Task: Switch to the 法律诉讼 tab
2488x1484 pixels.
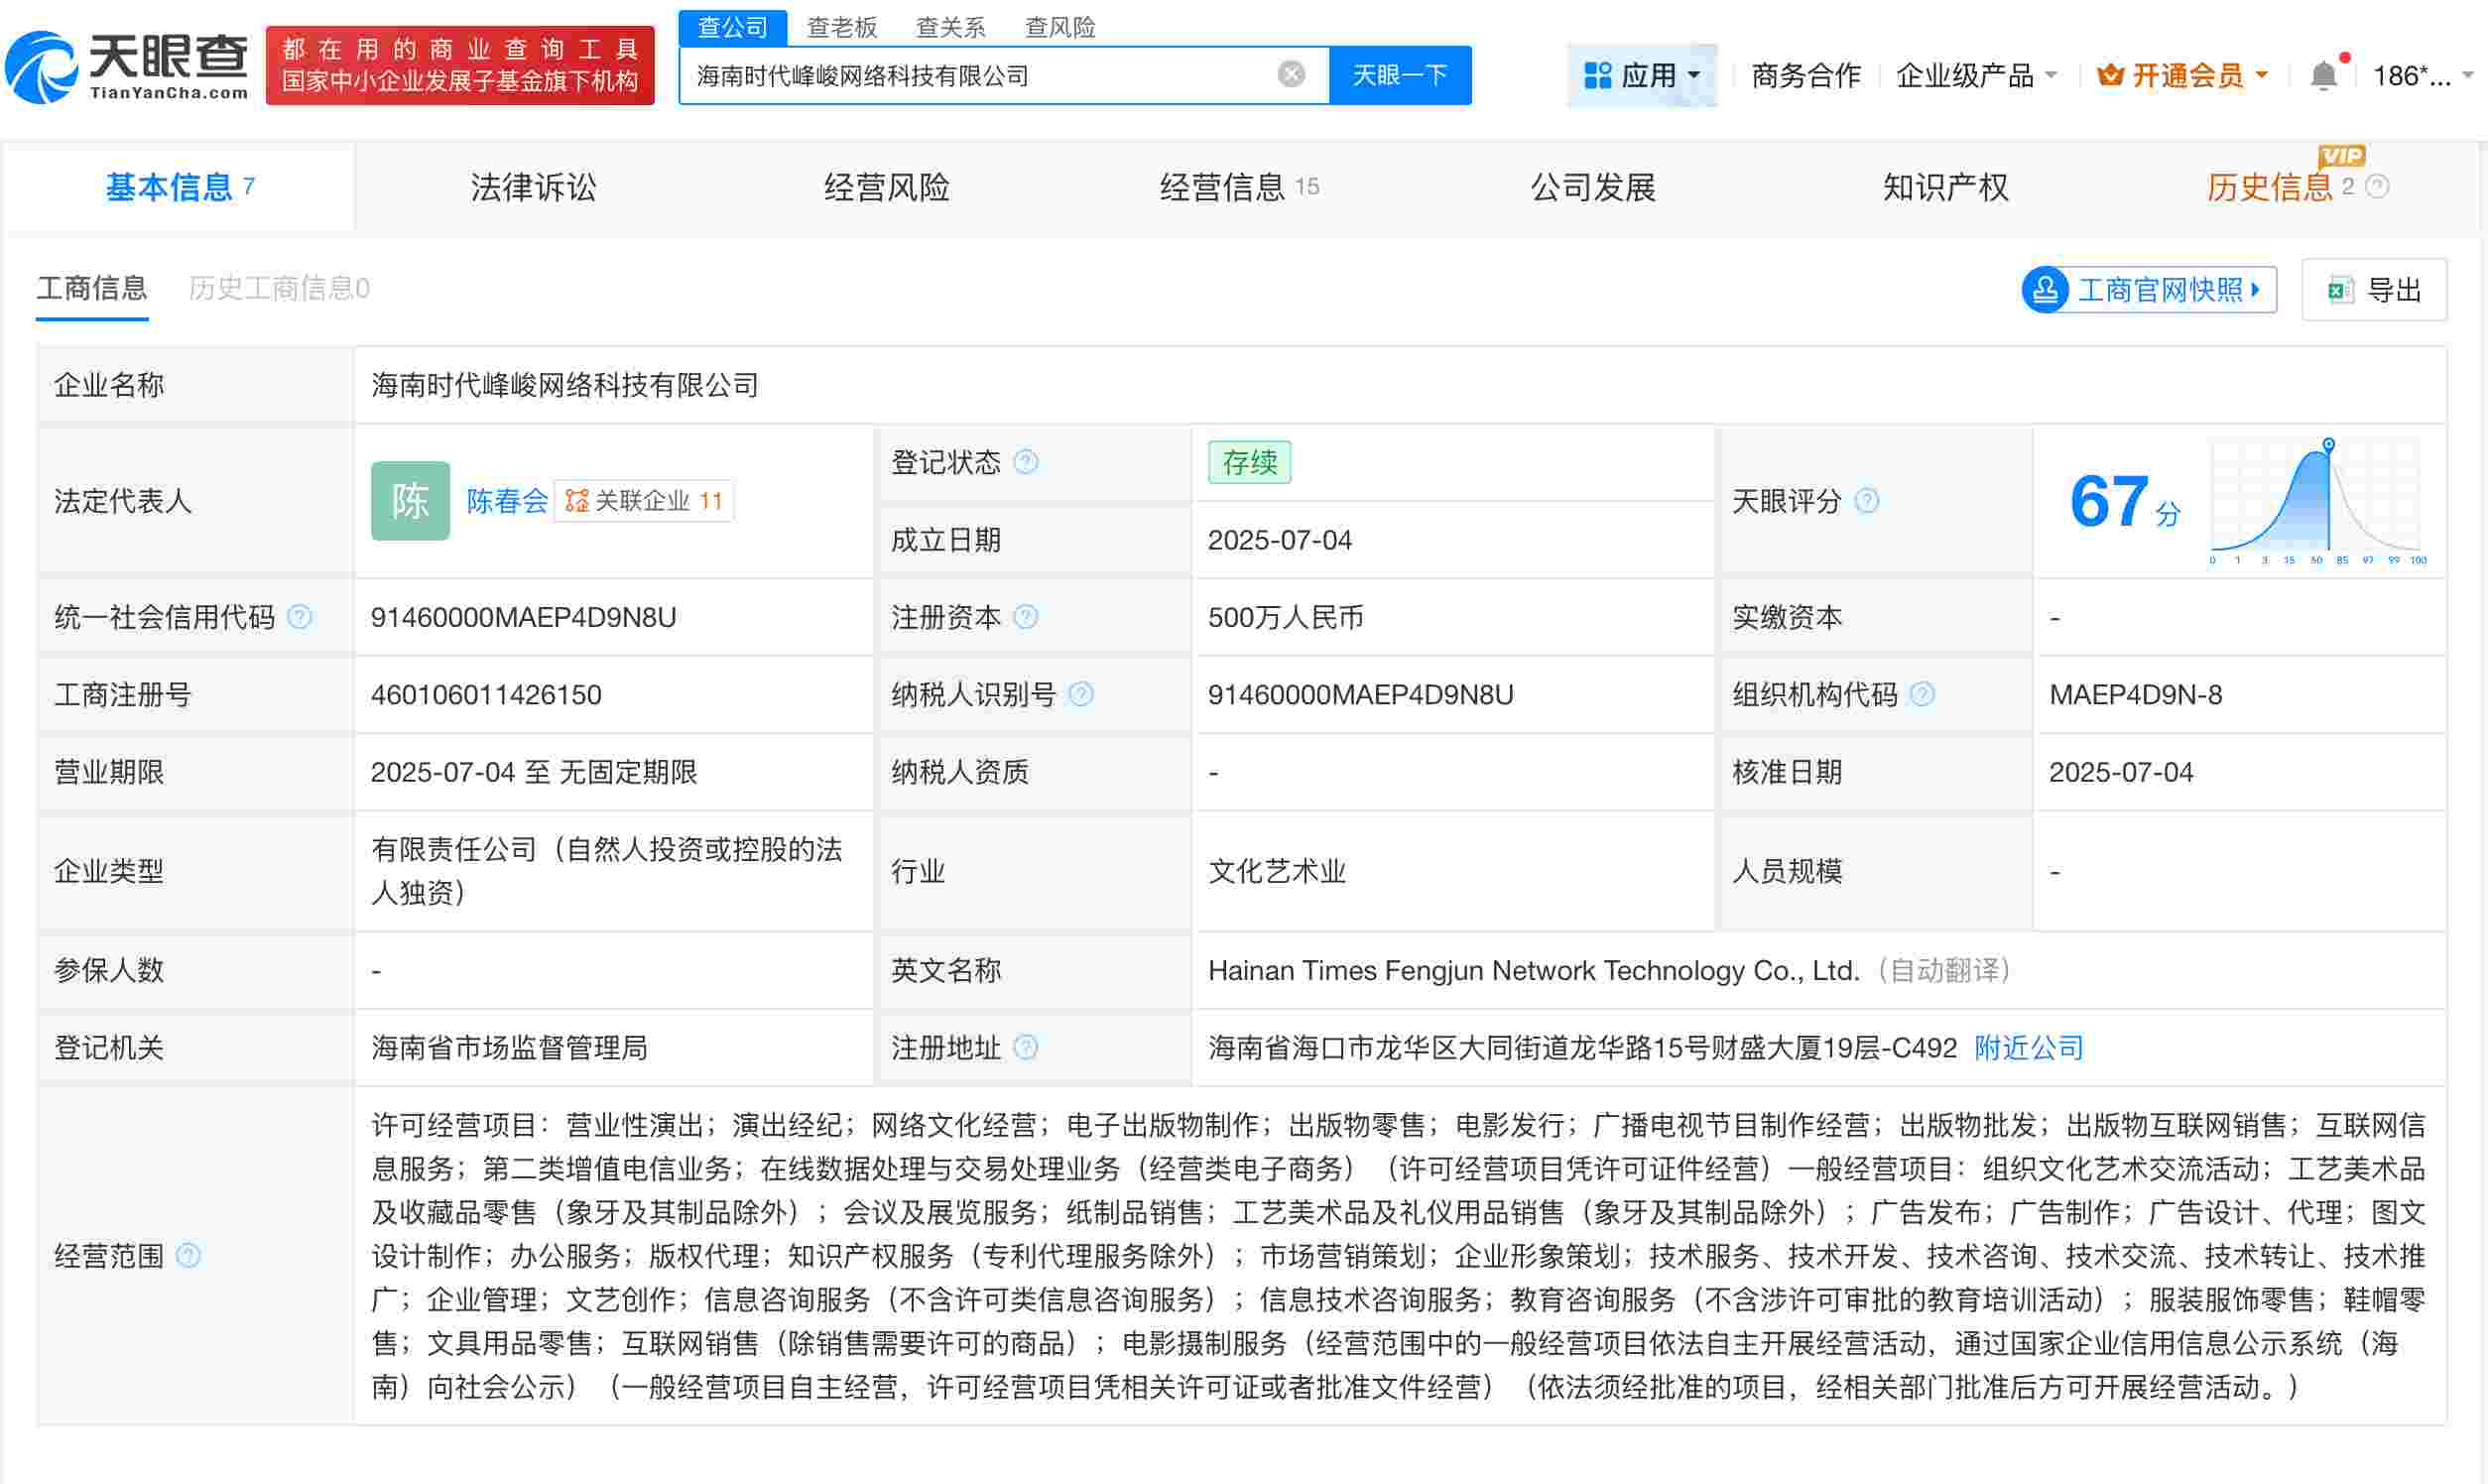Action: tap(533, 187)
